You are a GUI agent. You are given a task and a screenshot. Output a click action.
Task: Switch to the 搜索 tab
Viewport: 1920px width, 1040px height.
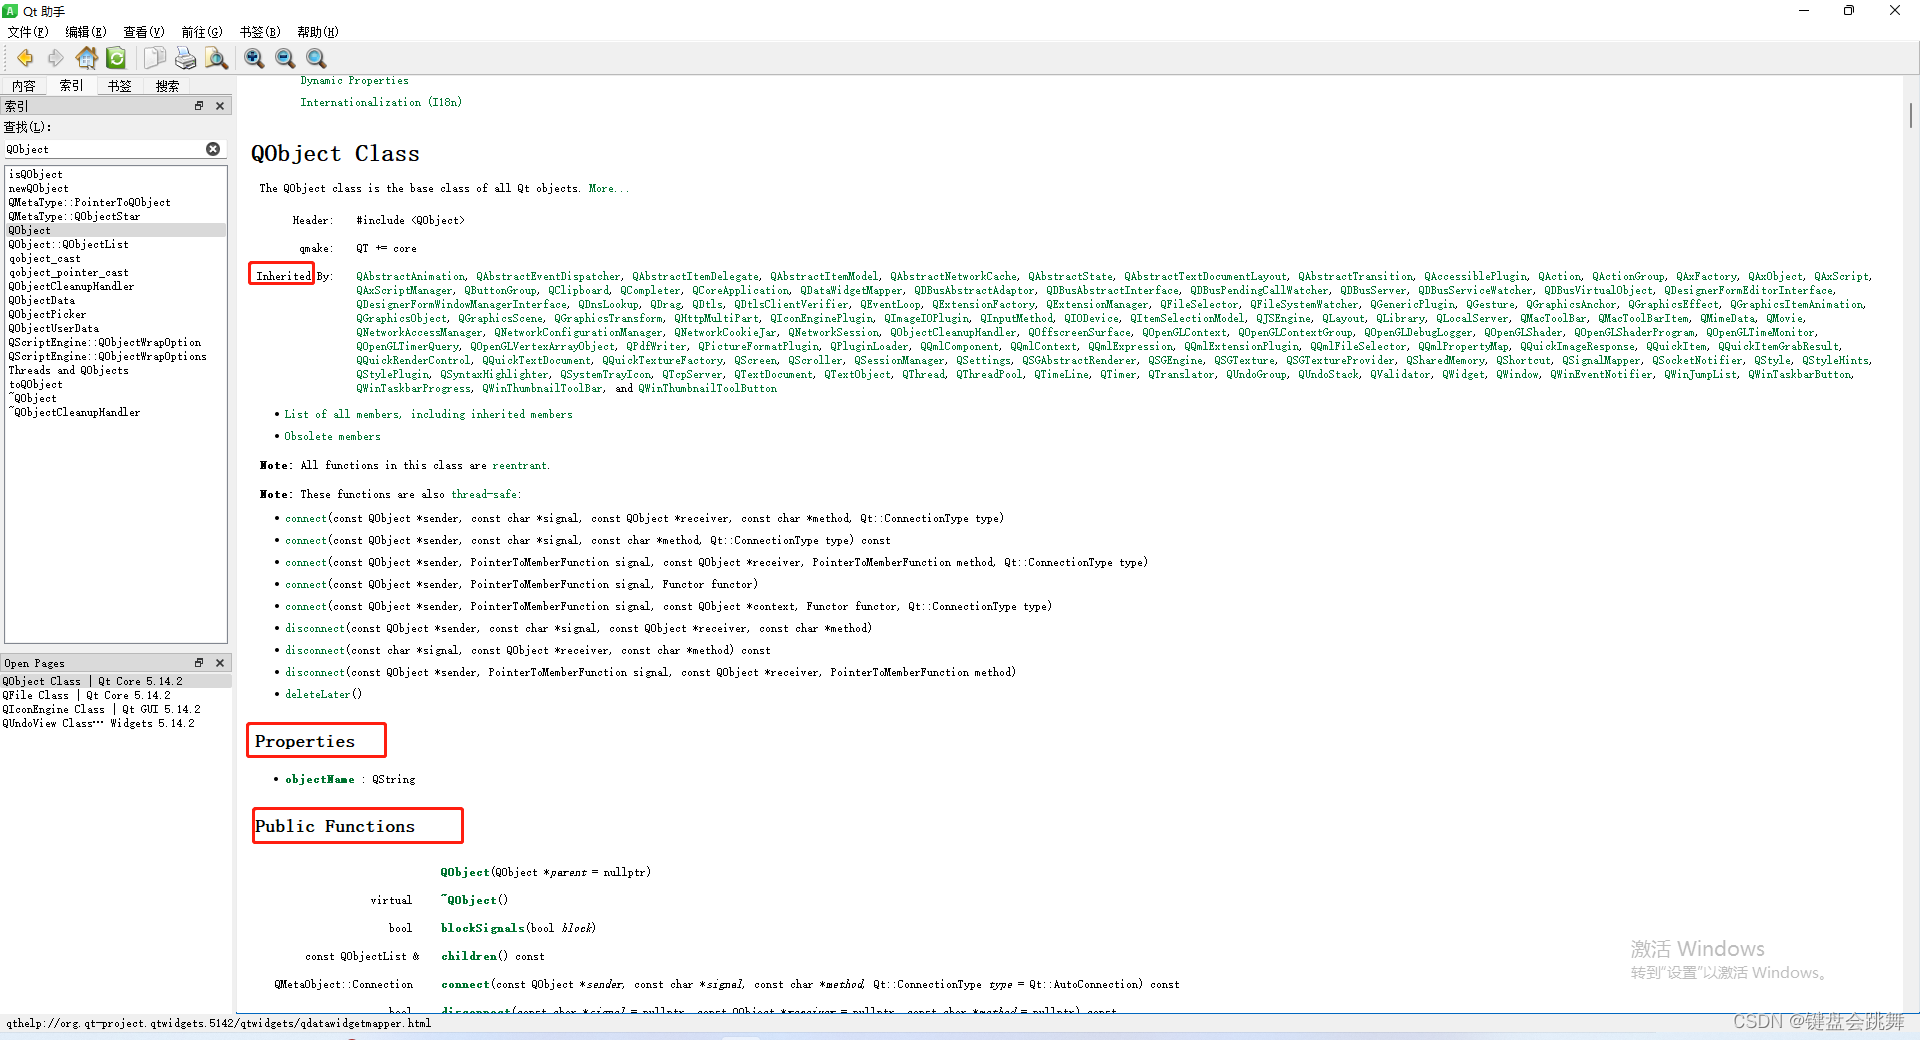[167, 86]
